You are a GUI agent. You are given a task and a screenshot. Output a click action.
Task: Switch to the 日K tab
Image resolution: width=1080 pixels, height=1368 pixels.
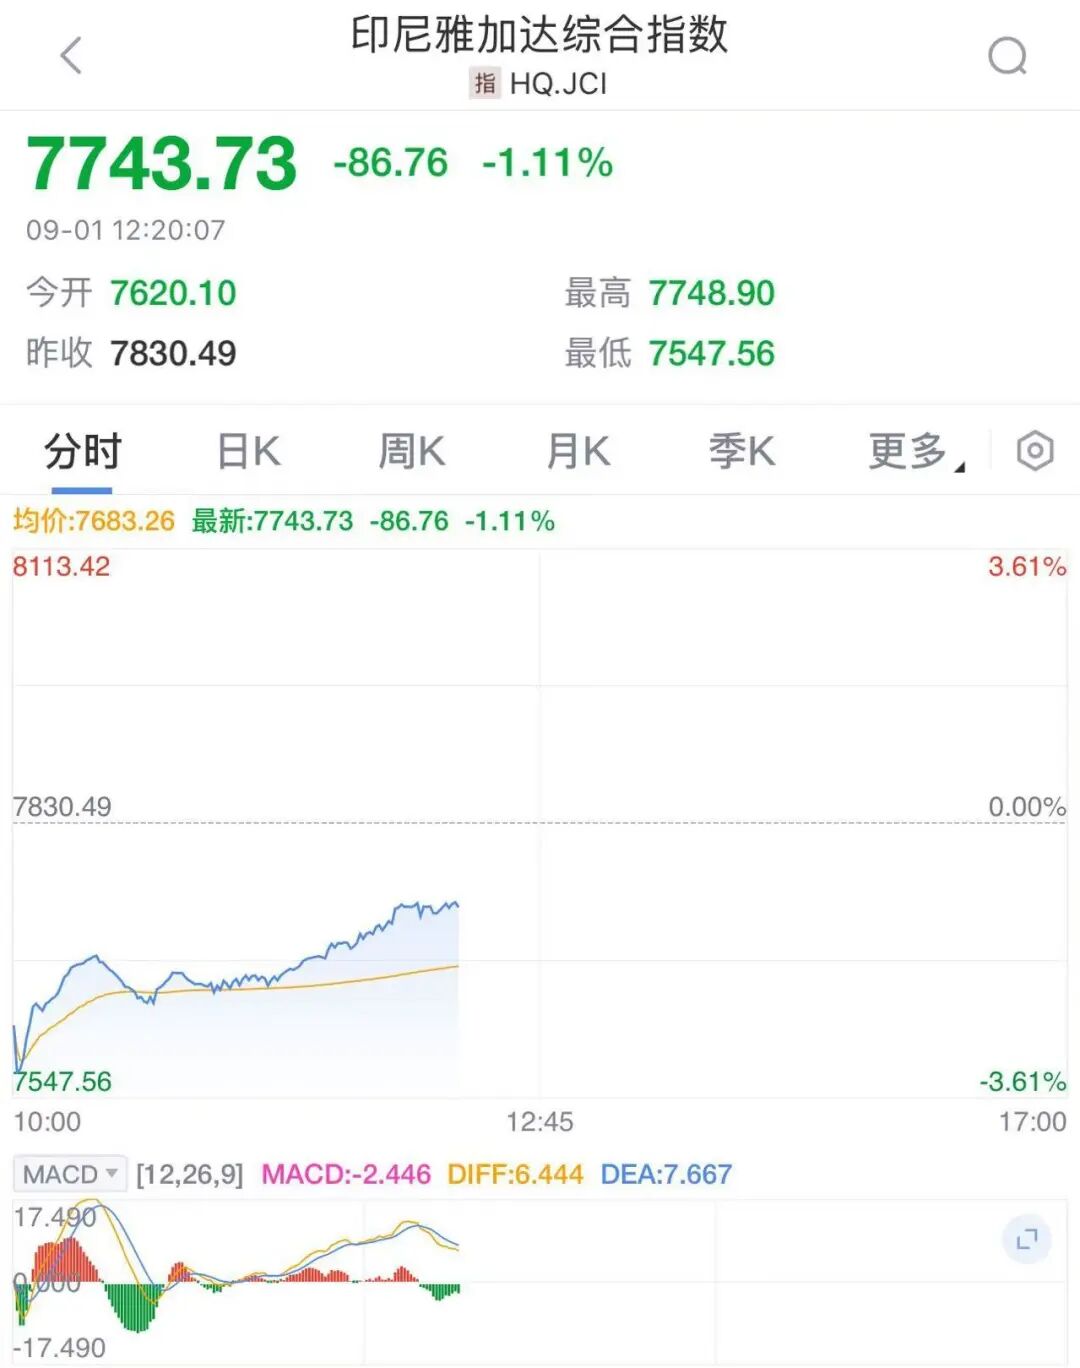tap(248, 452)
